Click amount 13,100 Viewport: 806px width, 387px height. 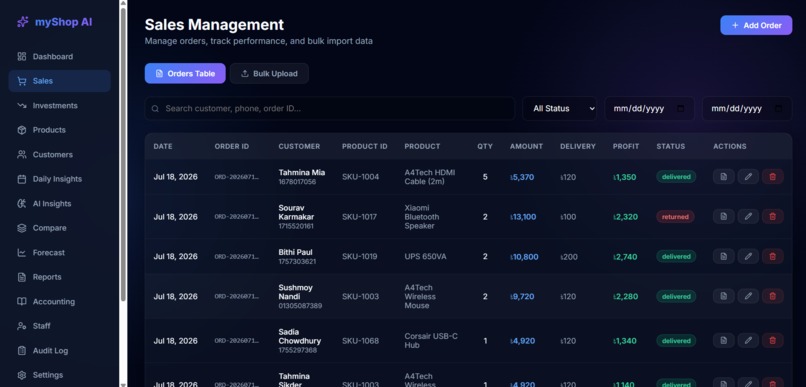click(523, 217)
